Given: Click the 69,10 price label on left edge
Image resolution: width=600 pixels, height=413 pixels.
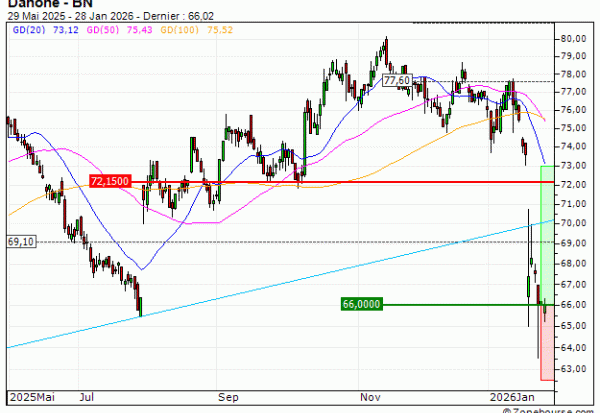Looking at the screenshot, I should pyautogui.click(x=20, y=242).
